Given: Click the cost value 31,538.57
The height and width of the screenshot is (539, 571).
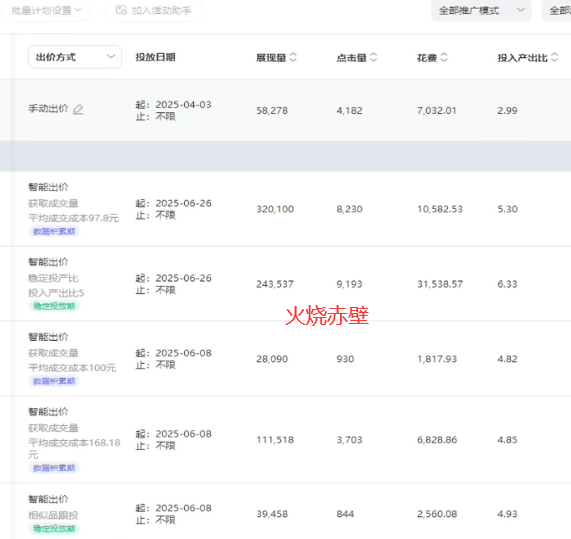Looking at the screenshot, I should (440, 284).
